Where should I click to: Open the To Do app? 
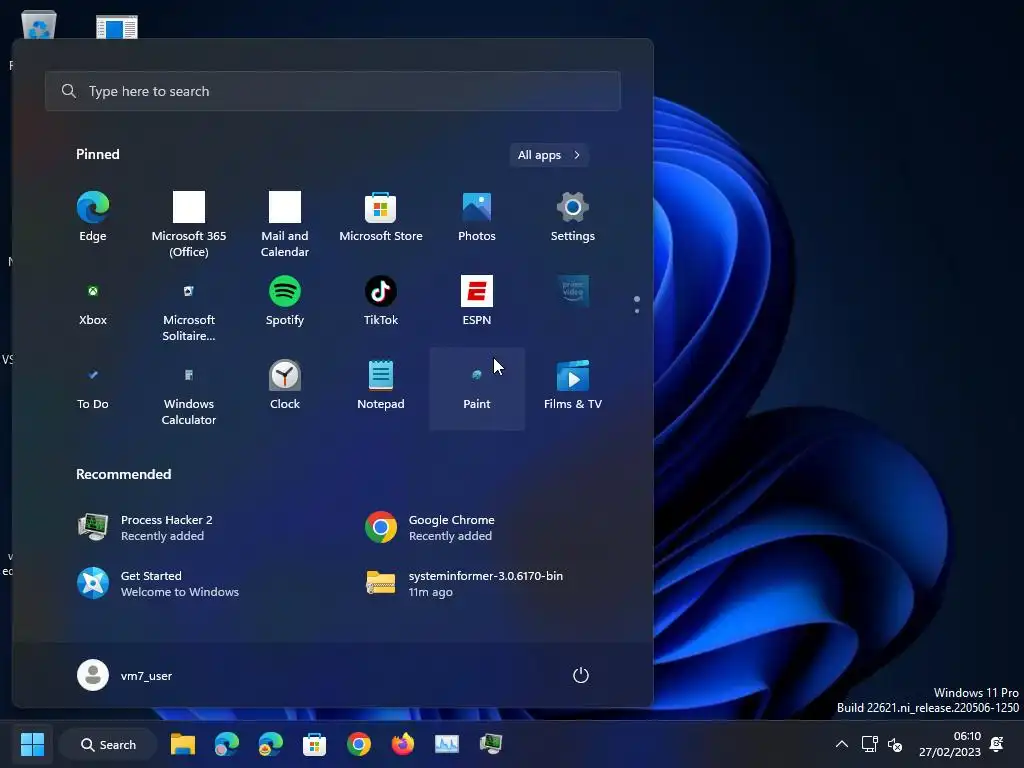(93, 387)
